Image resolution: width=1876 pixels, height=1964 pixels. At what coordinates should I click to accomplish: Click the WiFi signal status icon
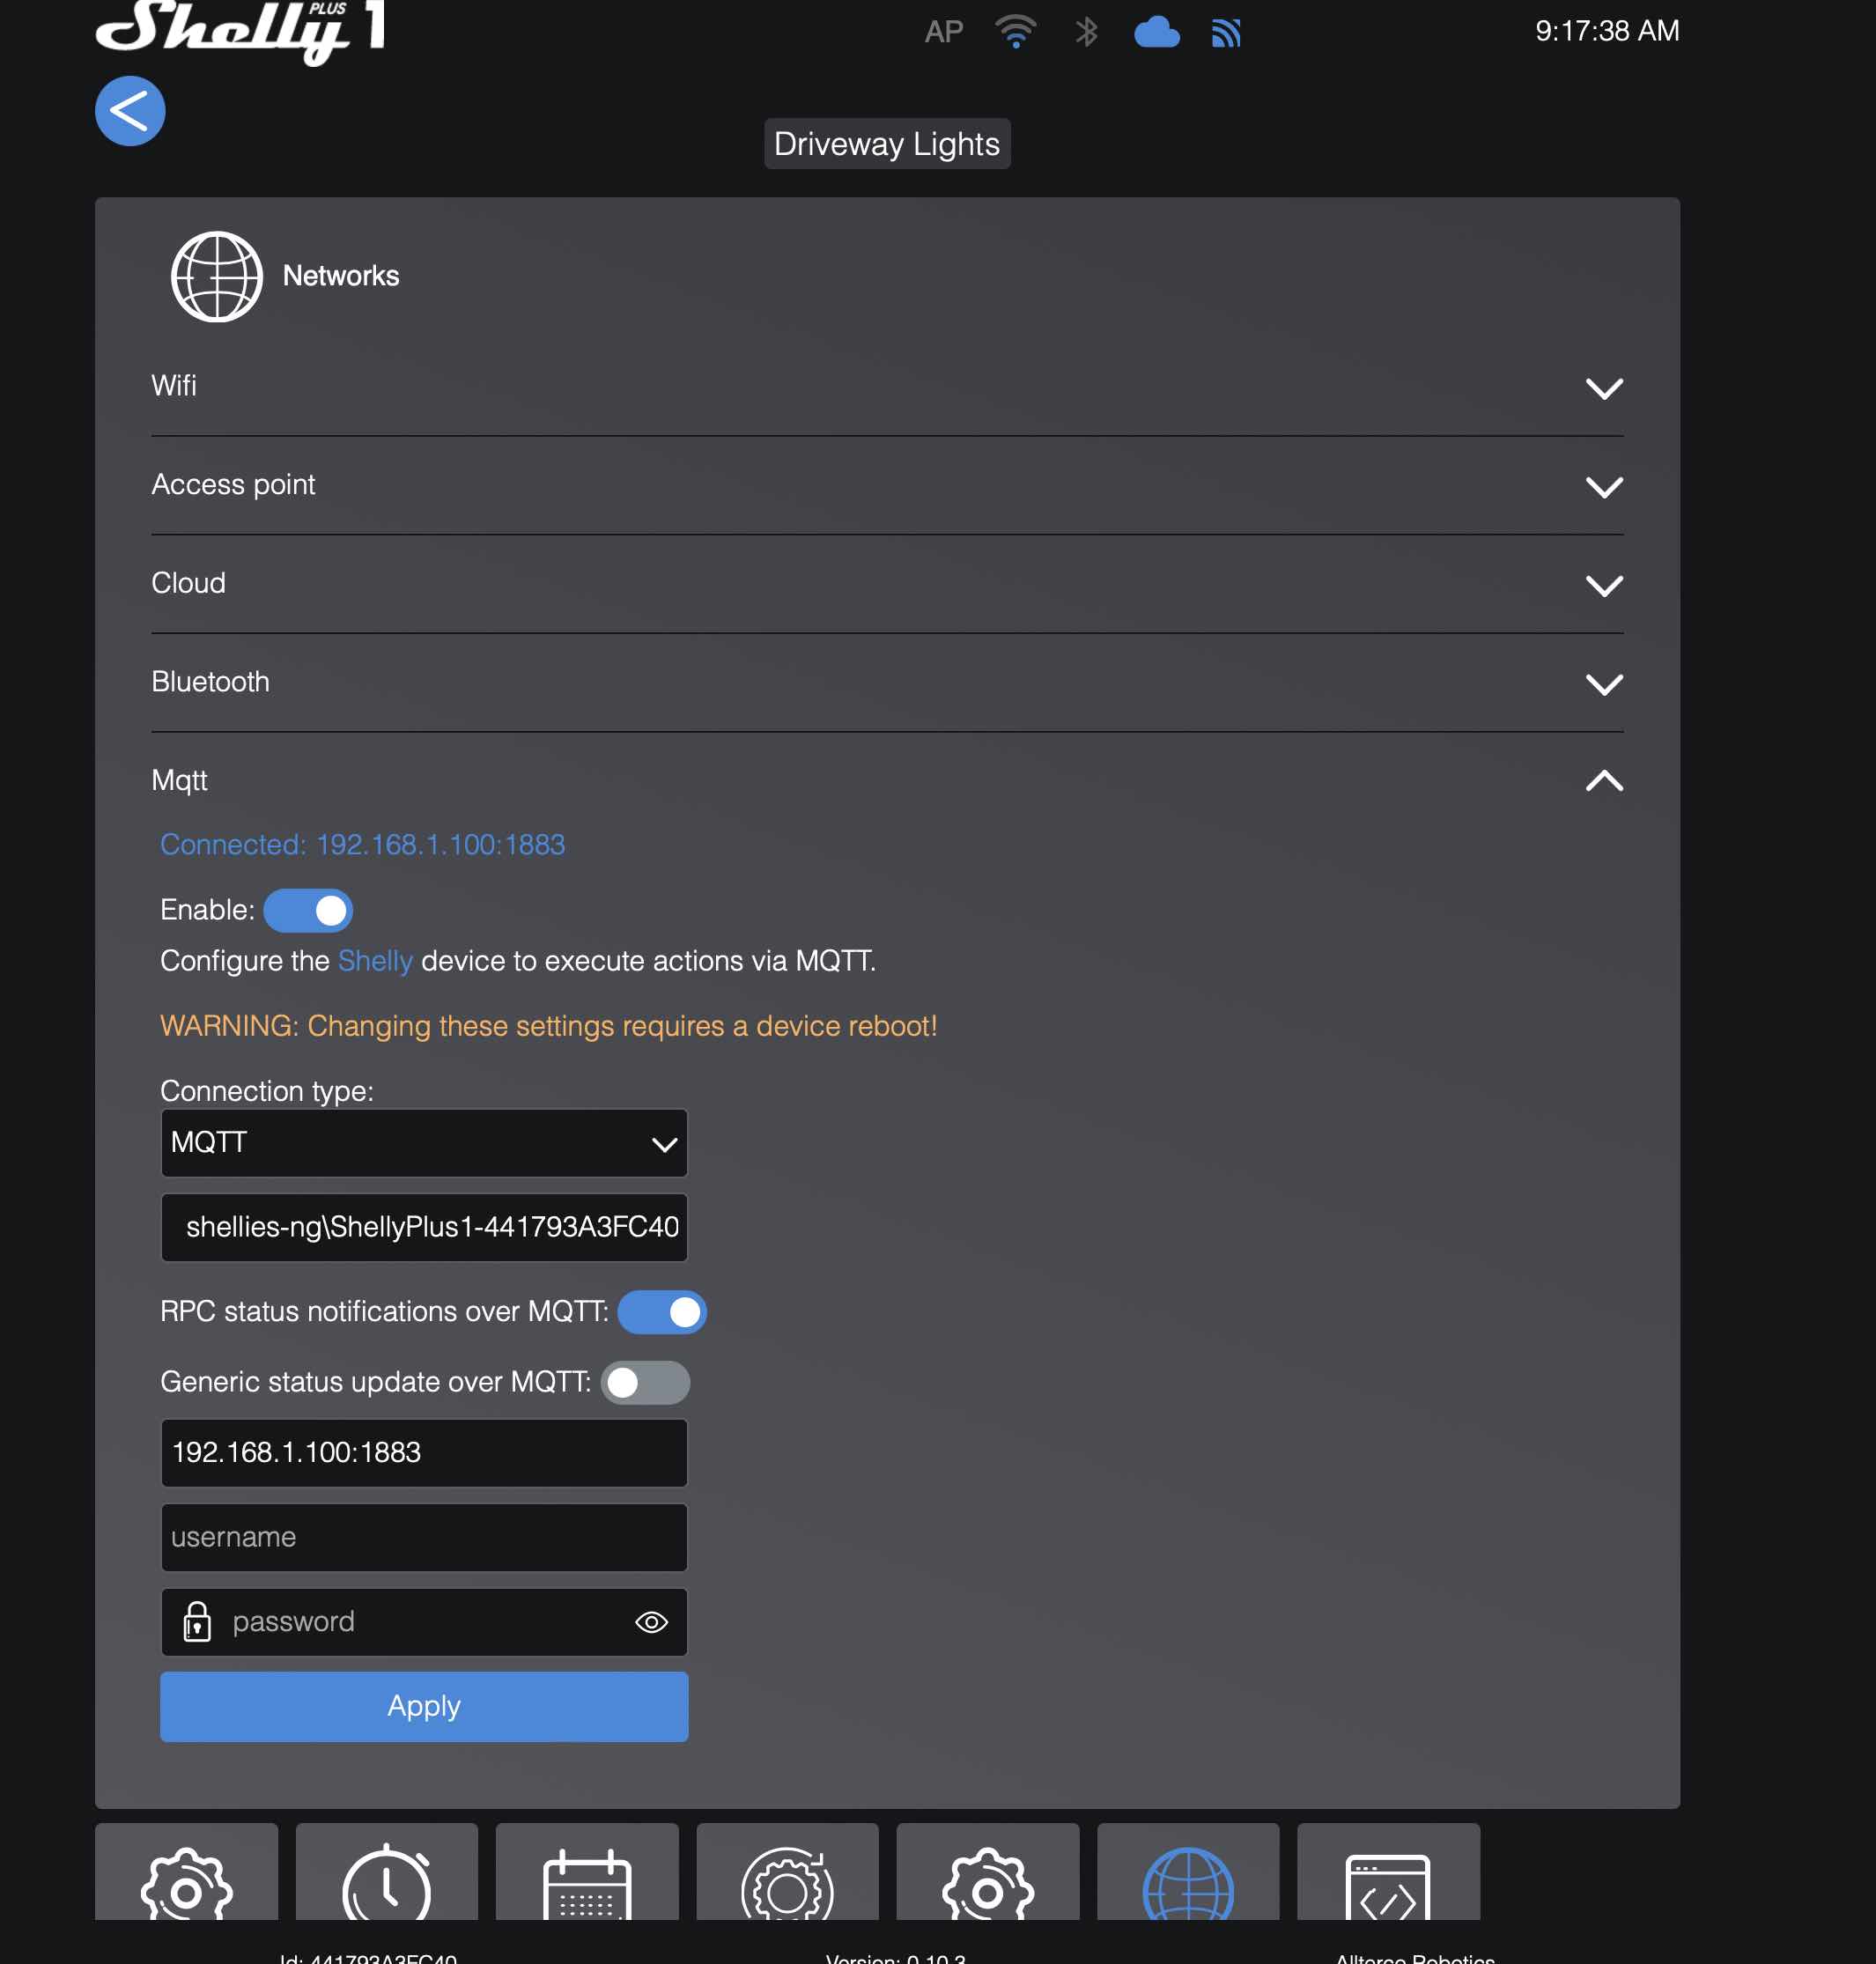(x=1015, y=32)
